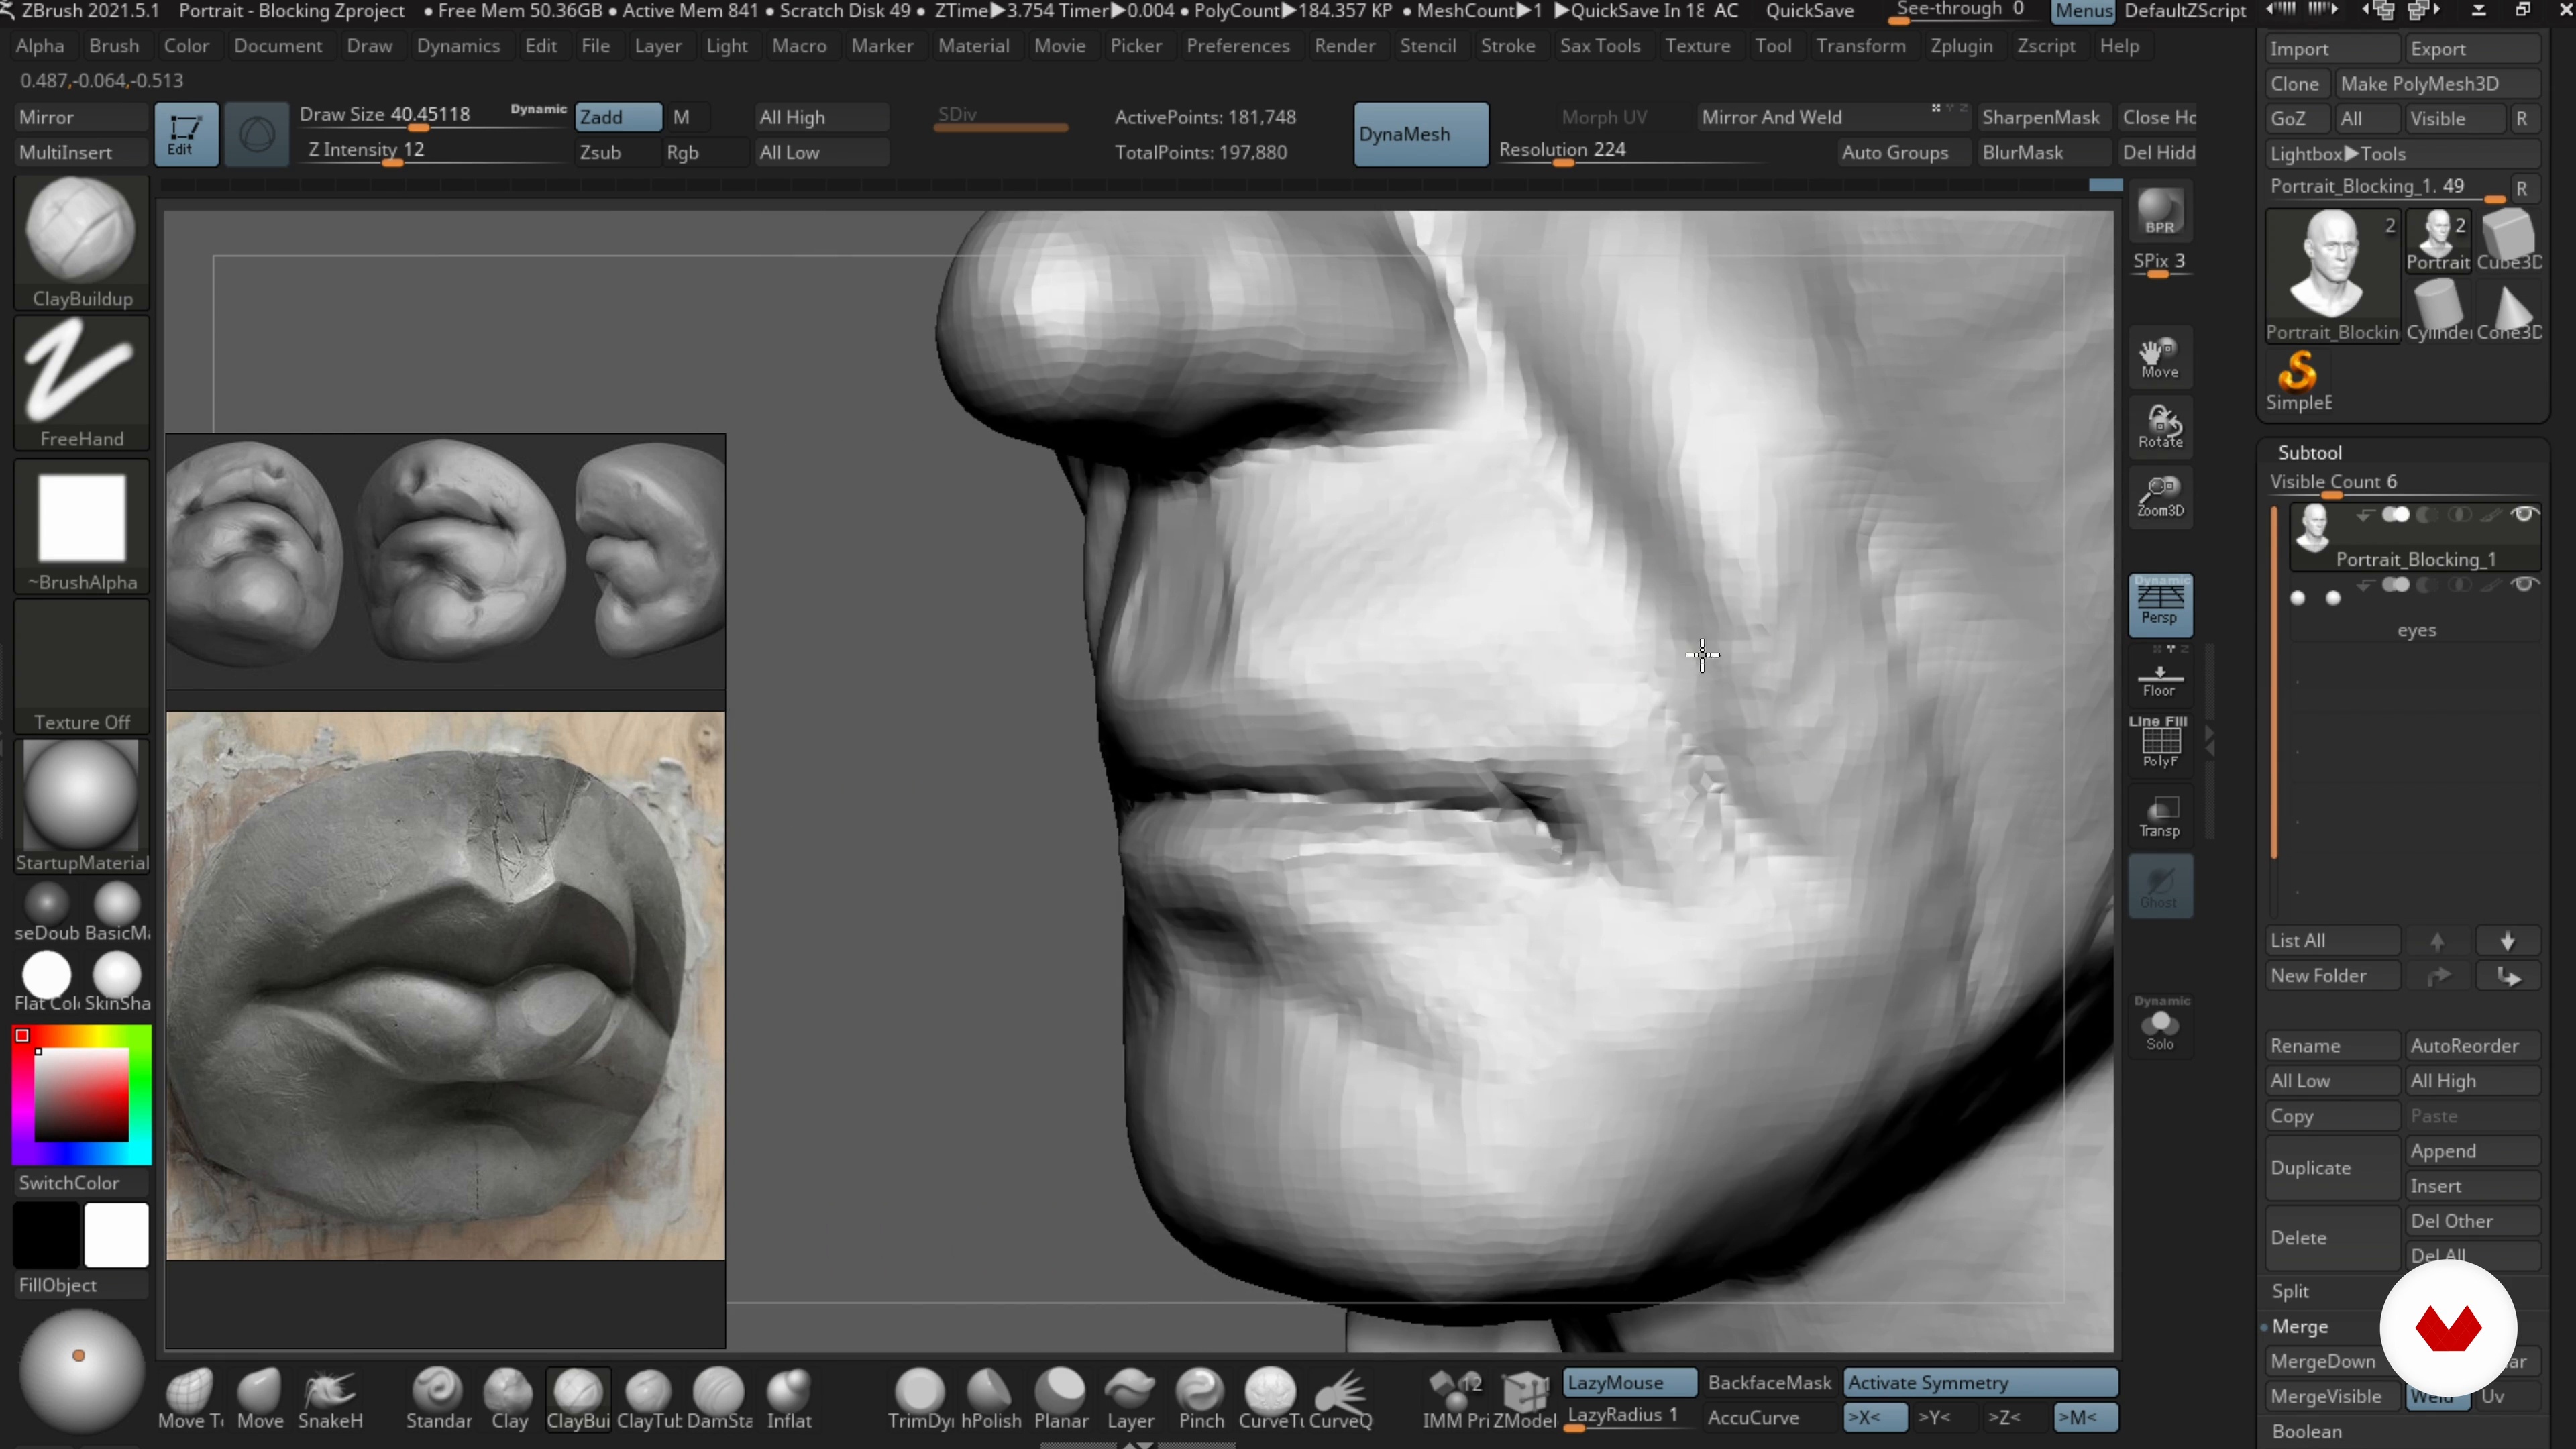Select the Cylinder3D tool thumbnail

click(x=2439, y=310)
